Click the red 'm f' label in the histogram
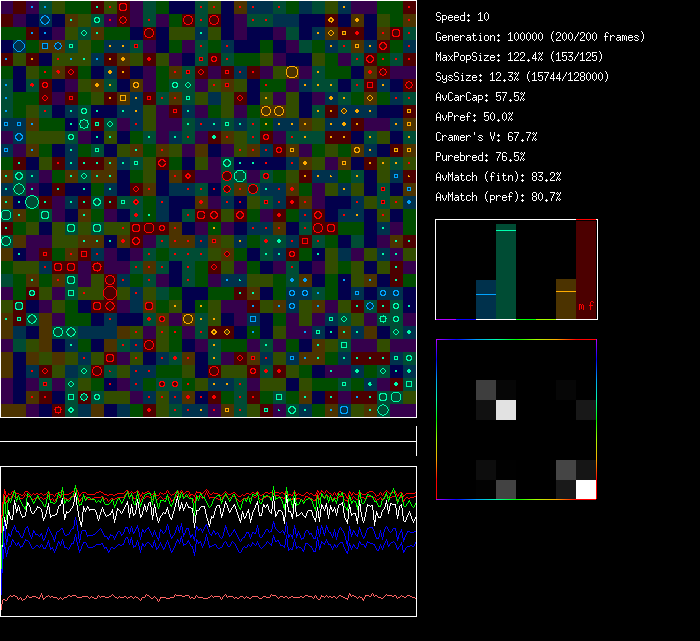This screenshot has width=700, height=641. 586,306
